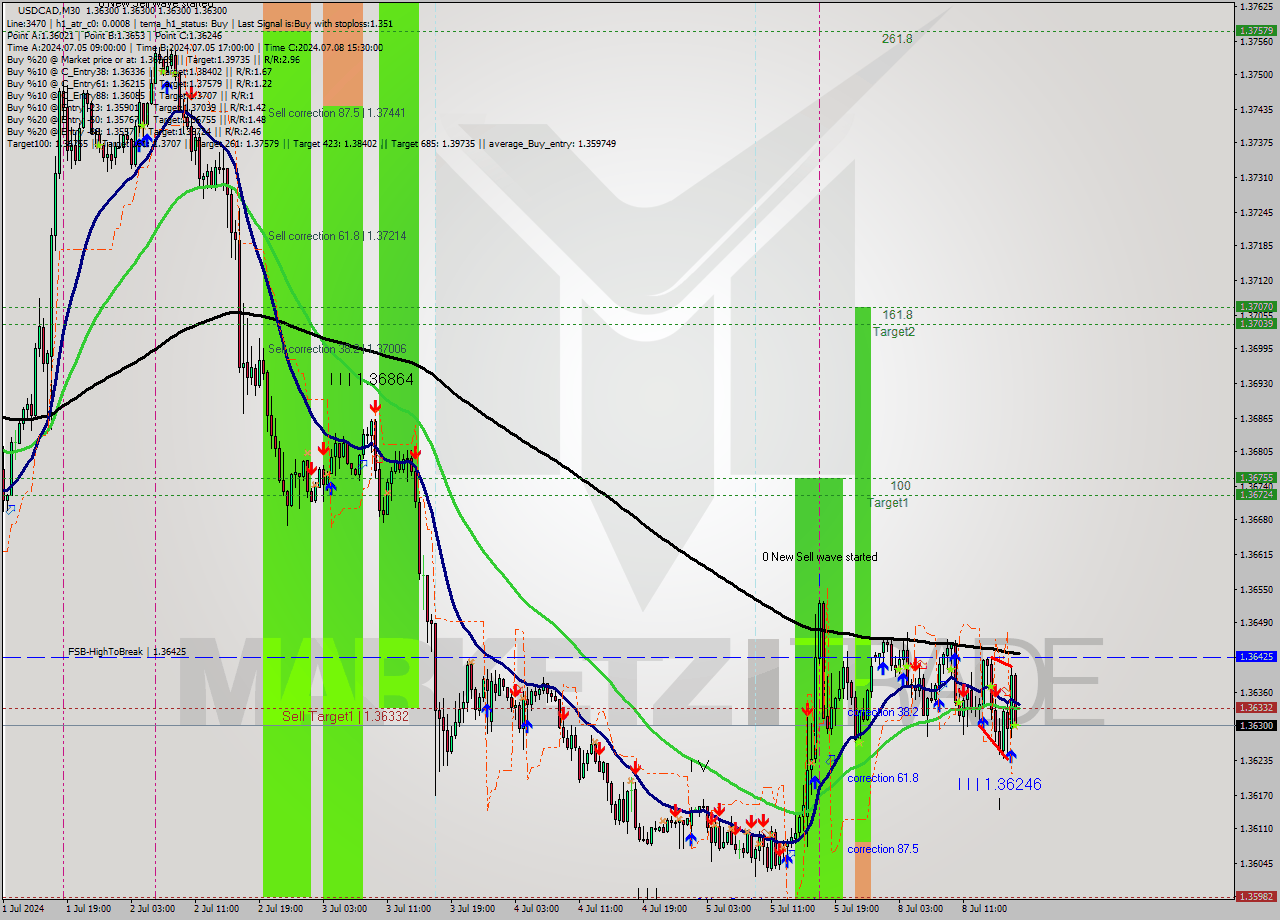Click the 'average_Buy_entry: 1.359749' text
1280x920 pixels.
tap(552, 143)
